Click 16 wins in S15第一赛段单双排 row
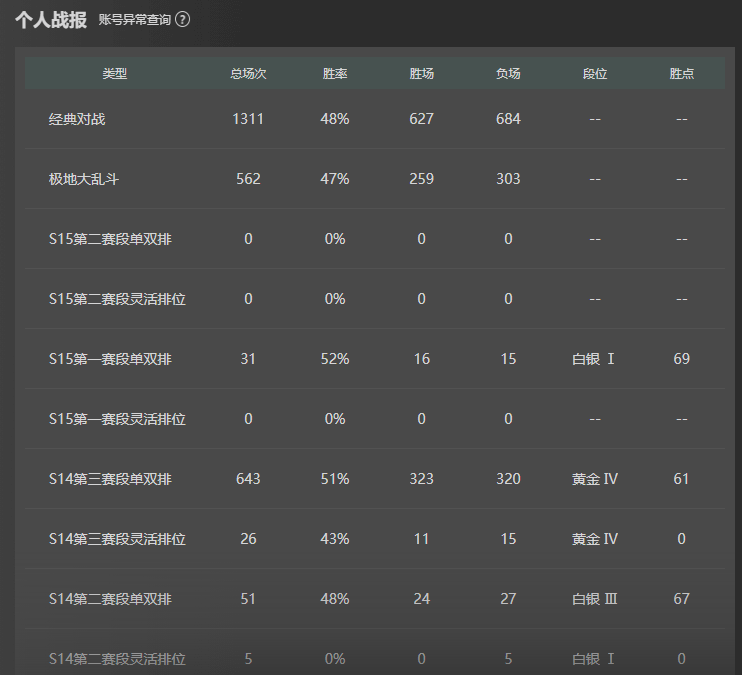This screenshot has height=675, width=742. [x=422, y=359]
